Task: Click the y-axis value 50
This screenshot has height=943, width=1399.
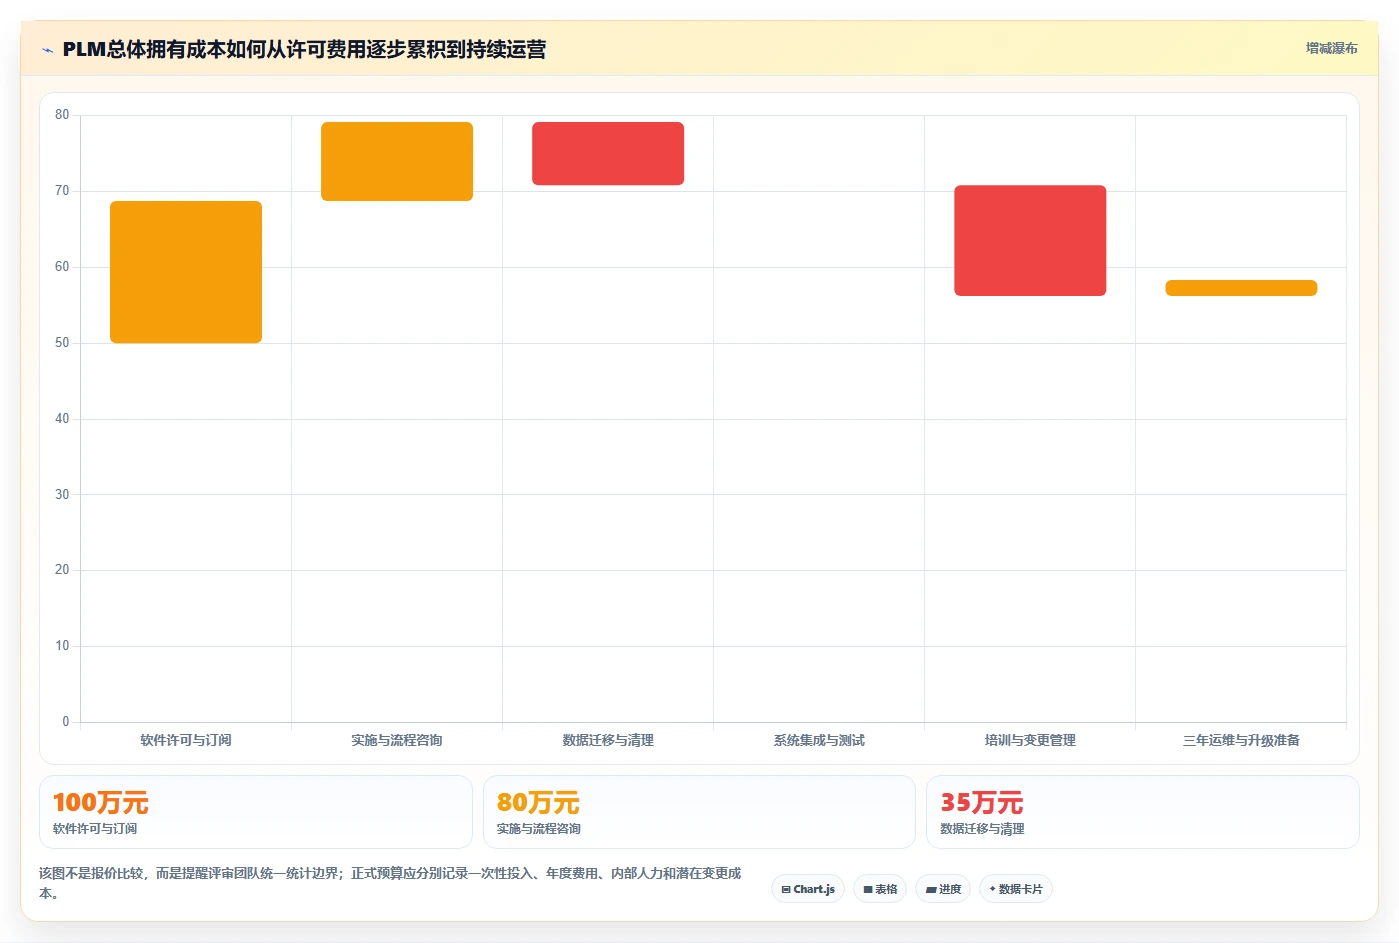Action: pyautogui.click(x=62, y=343)
